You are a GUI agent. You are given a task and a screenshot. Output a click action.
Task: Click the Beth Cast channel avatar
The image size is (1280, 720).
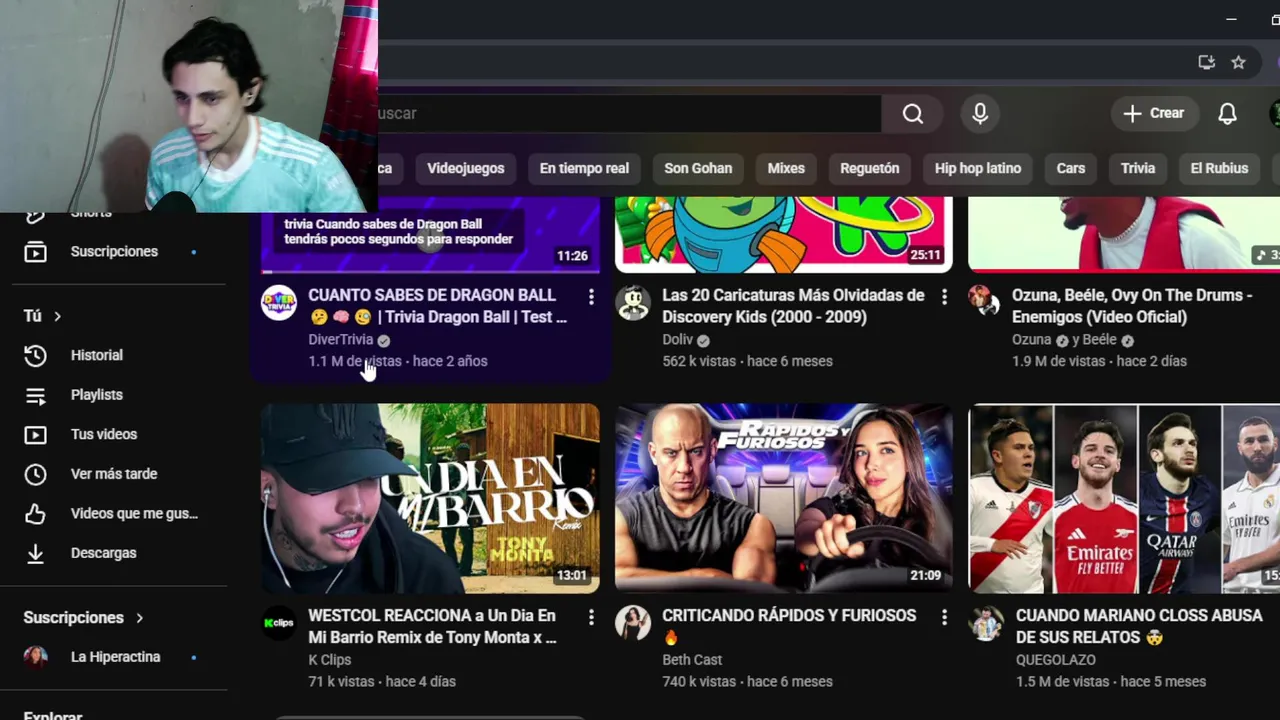tap(632, 623)
